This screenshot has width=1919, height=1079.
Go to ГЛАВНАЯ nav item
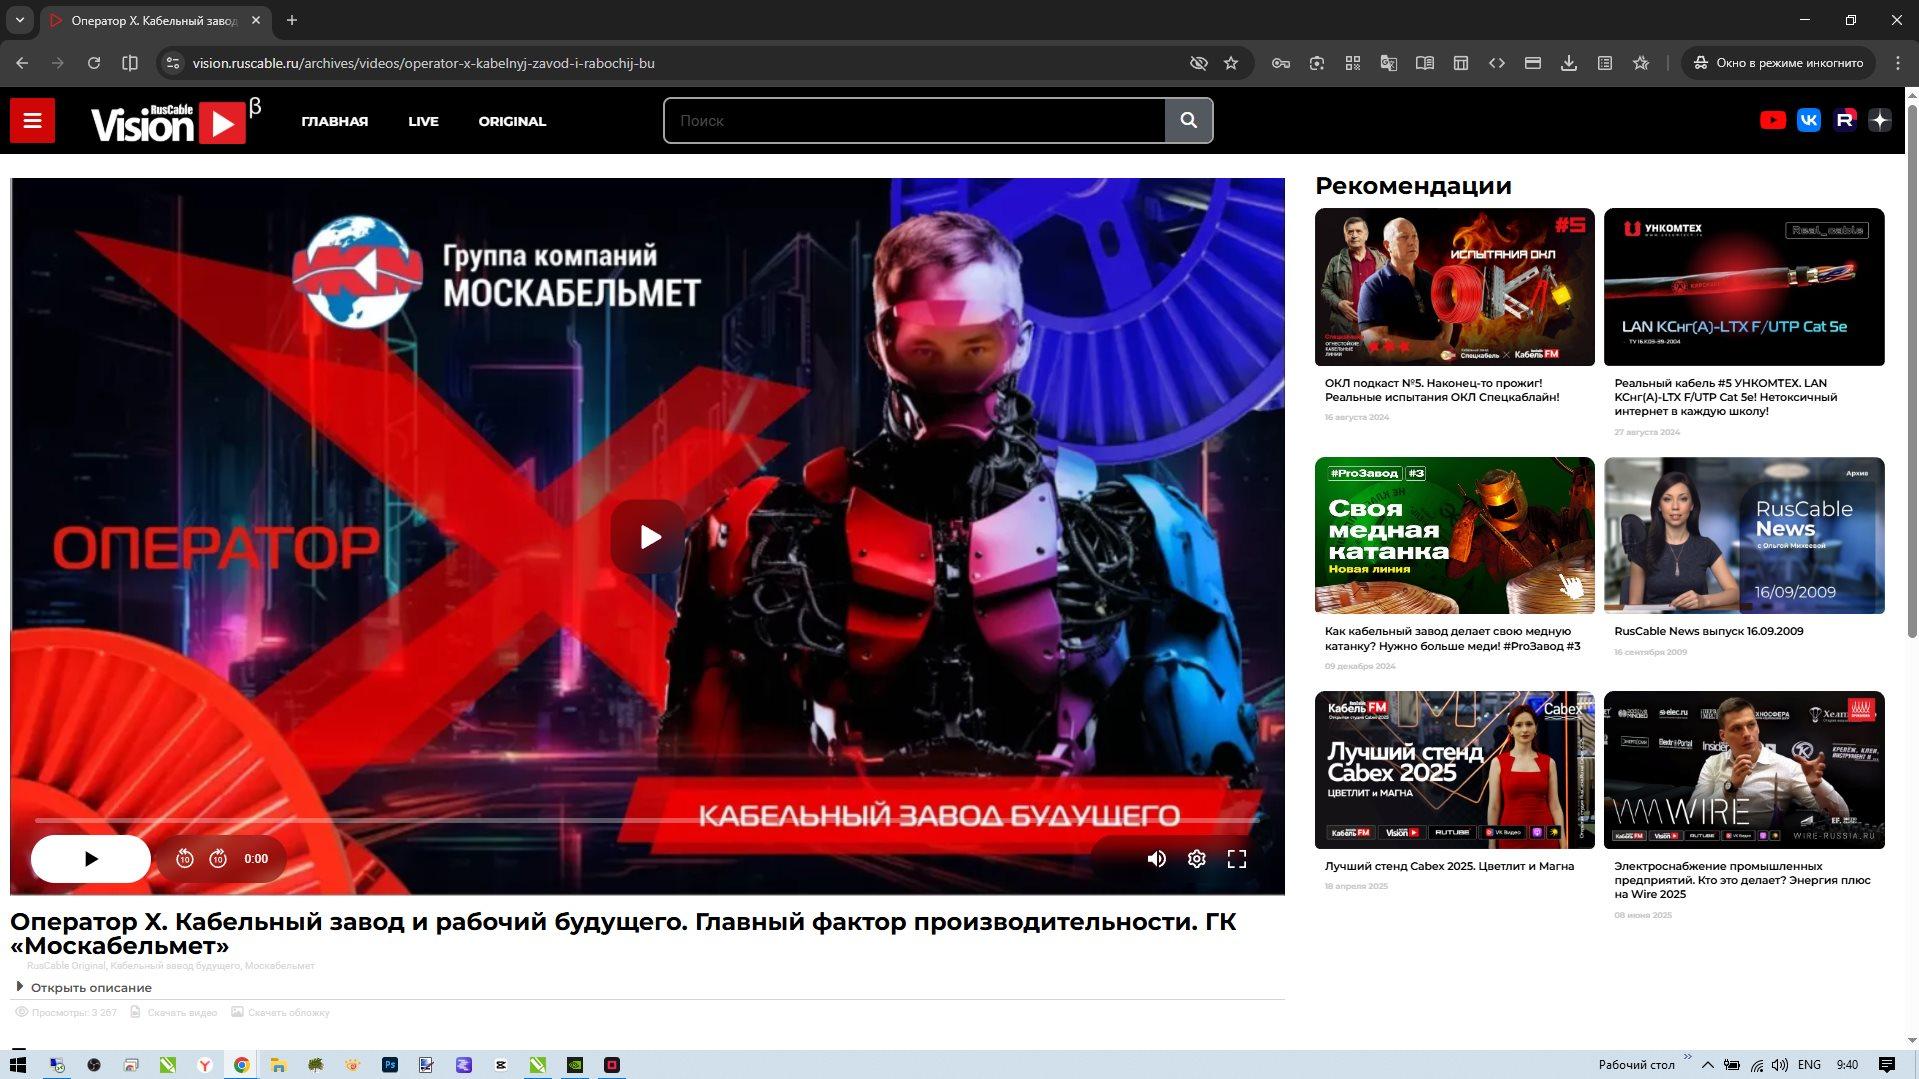click(334, 122)
